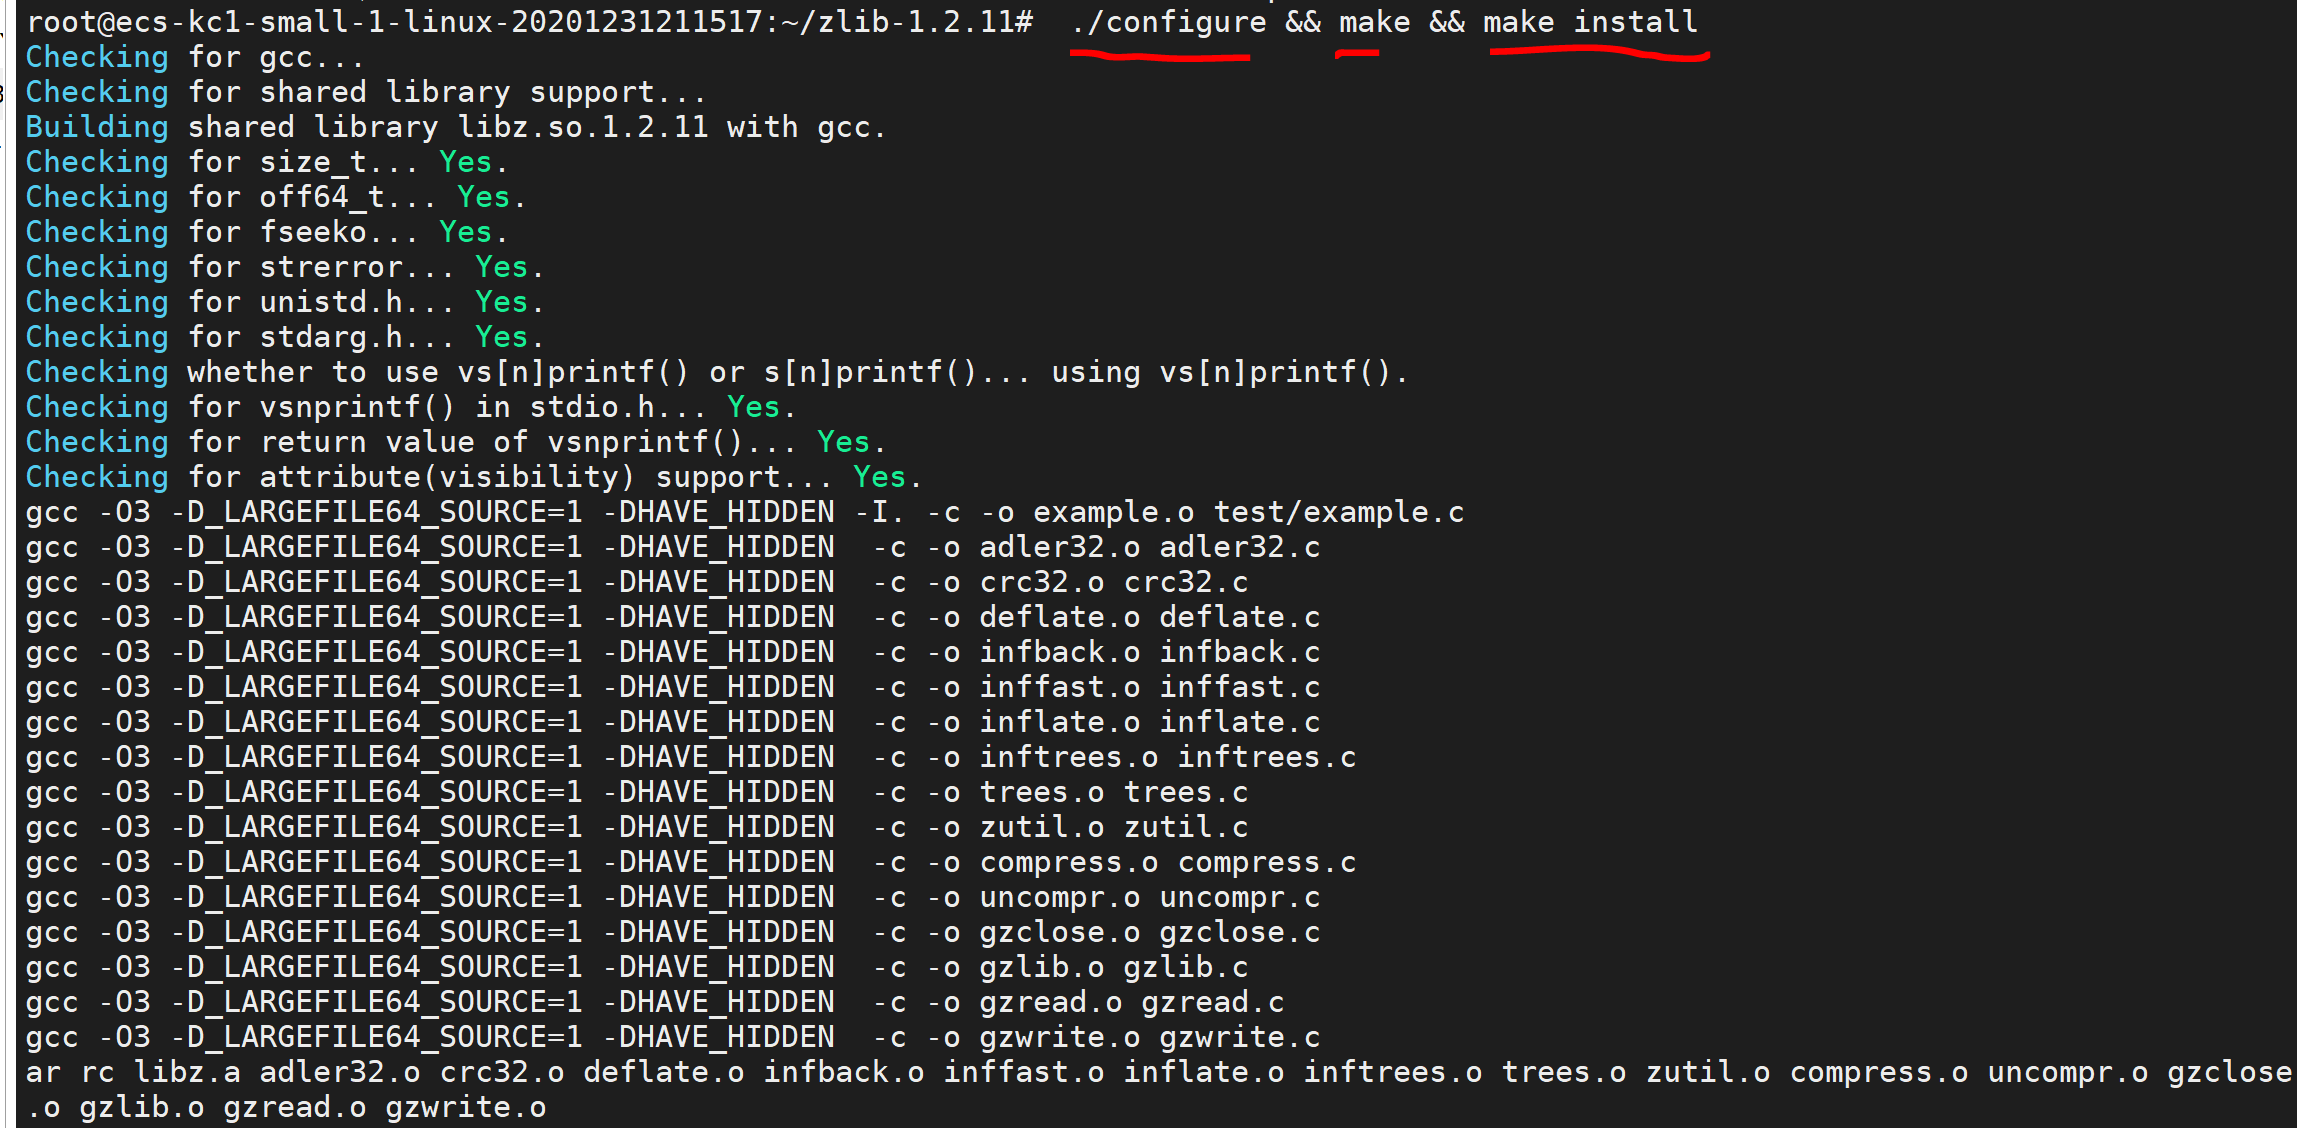Click 'deflate.c' in compile line
2297x1128 pixels.
pos(1239,617)
